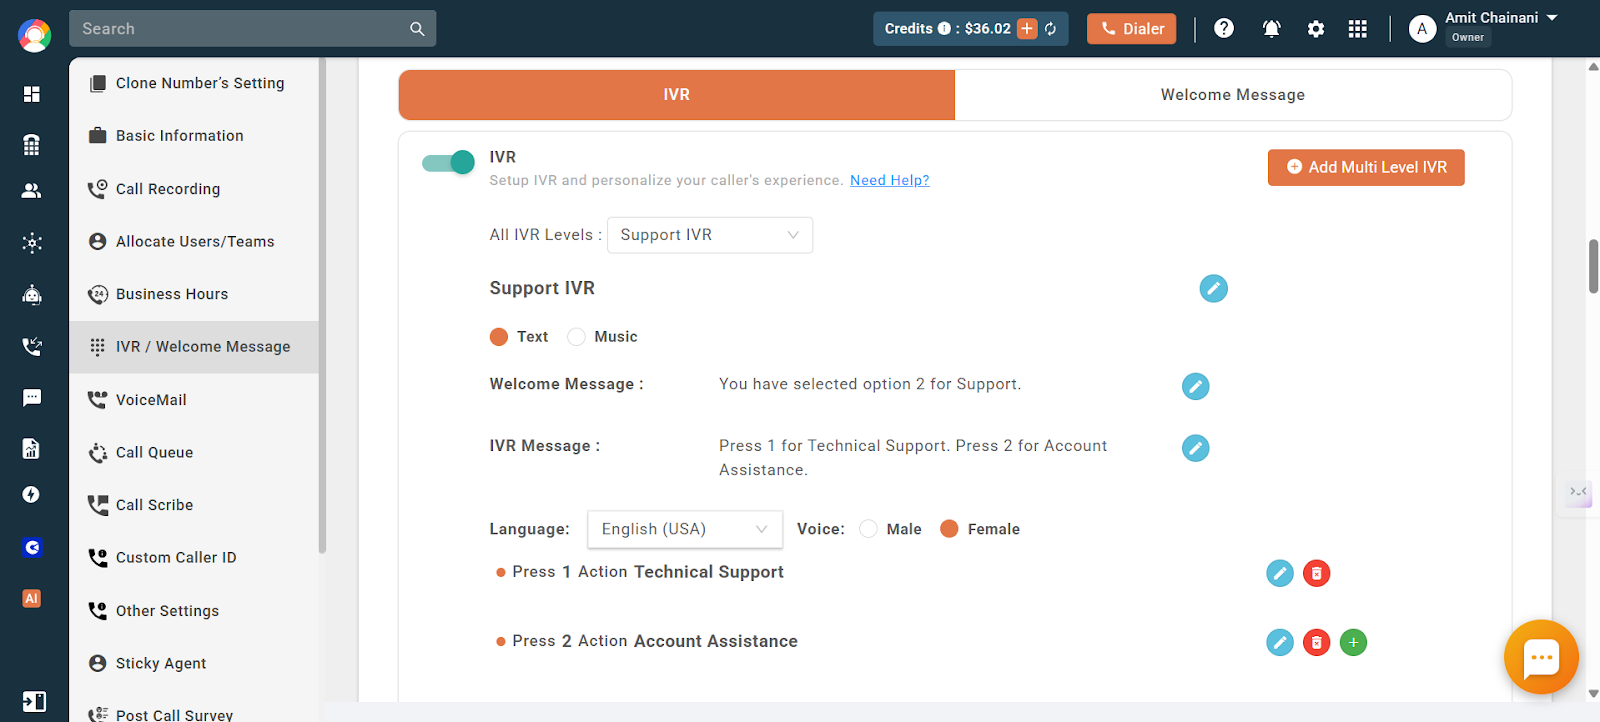Image resolution: width=1600 pixels, height=722 pixels.
Task: Open the live chat bubble widget
Action: [1541, 657]
